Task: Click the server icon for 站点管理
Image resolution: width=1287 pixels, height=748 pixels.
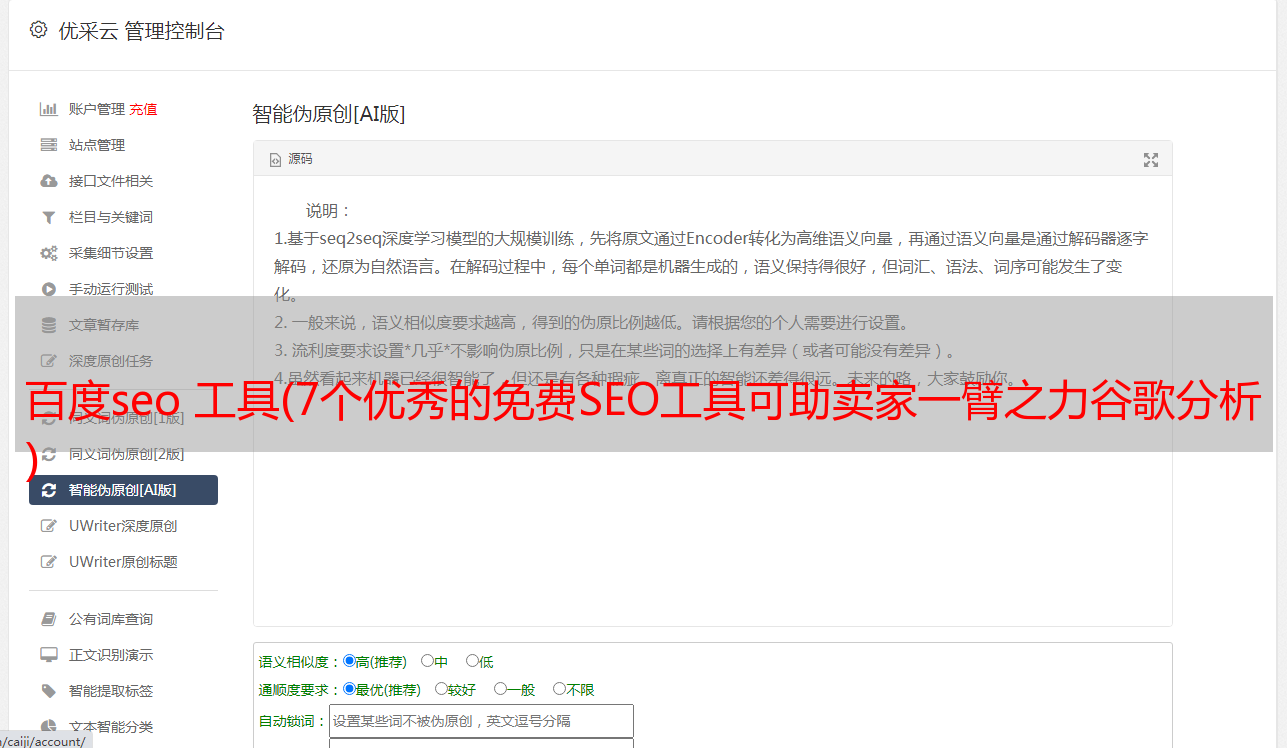Action: (48, 145)
